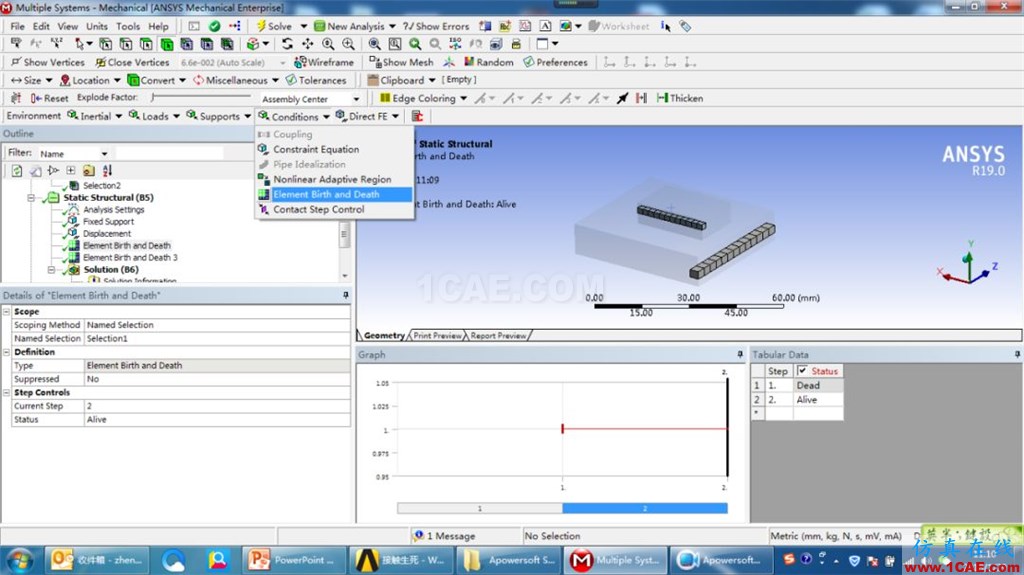This screenshot has height=575, width=1024.
Task: Select the Face selection filter icon
Action: [x=146, y=44]
